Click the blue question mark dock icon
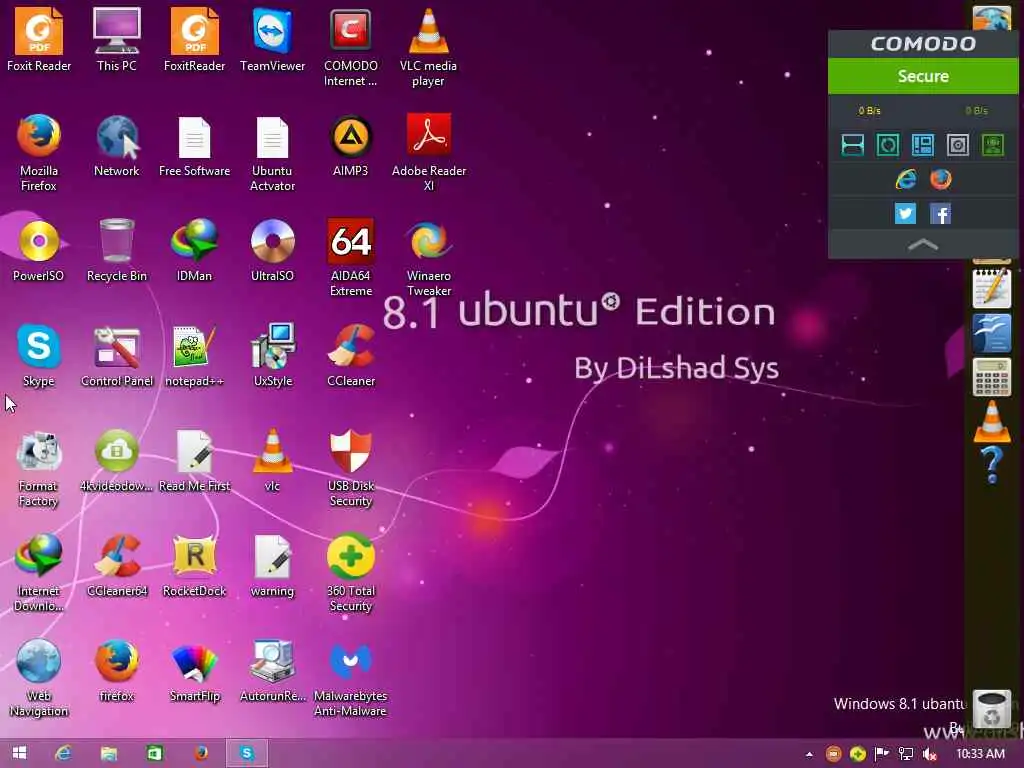This screenshot has height=768, width=1024. pyautogui.click(x=991, y=465)
